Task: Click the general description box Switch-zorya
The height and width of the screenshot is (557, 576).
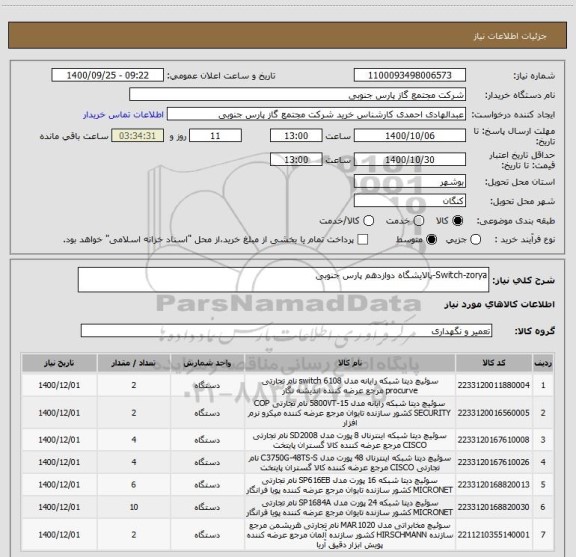Action: point(283,280)
